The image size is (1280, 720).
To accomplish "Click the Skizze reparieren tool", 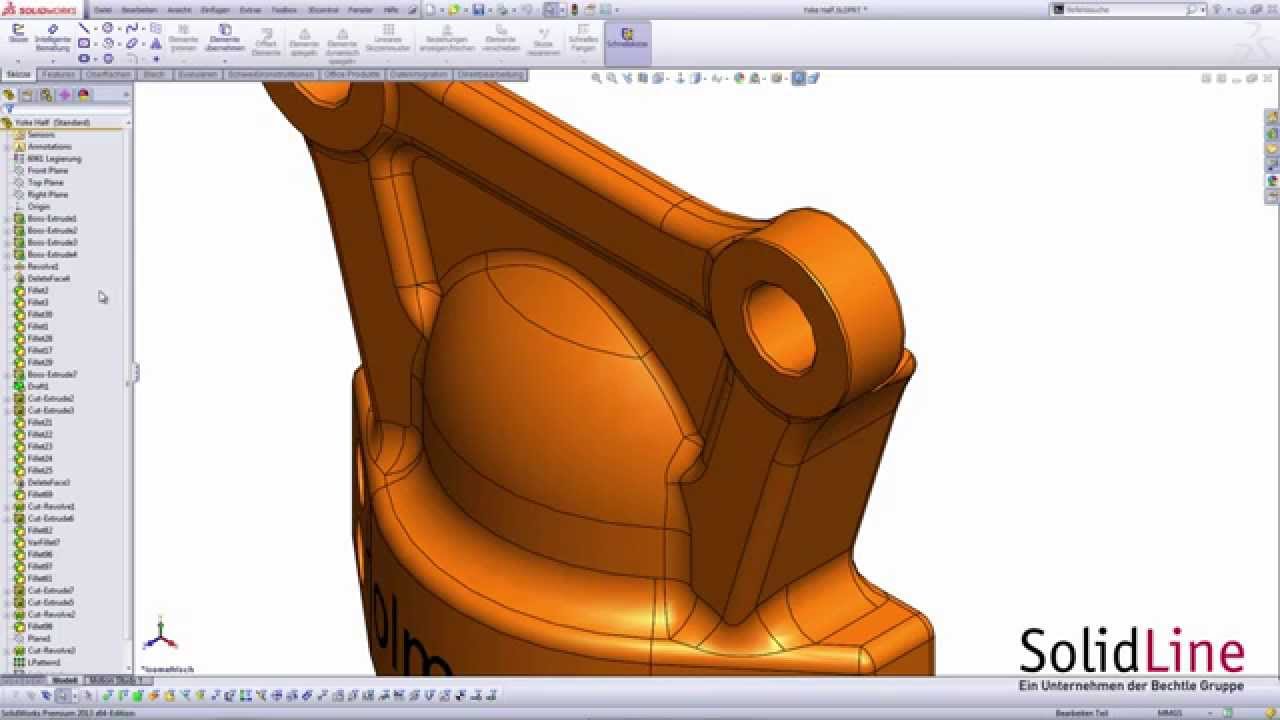I will point(543,40).
